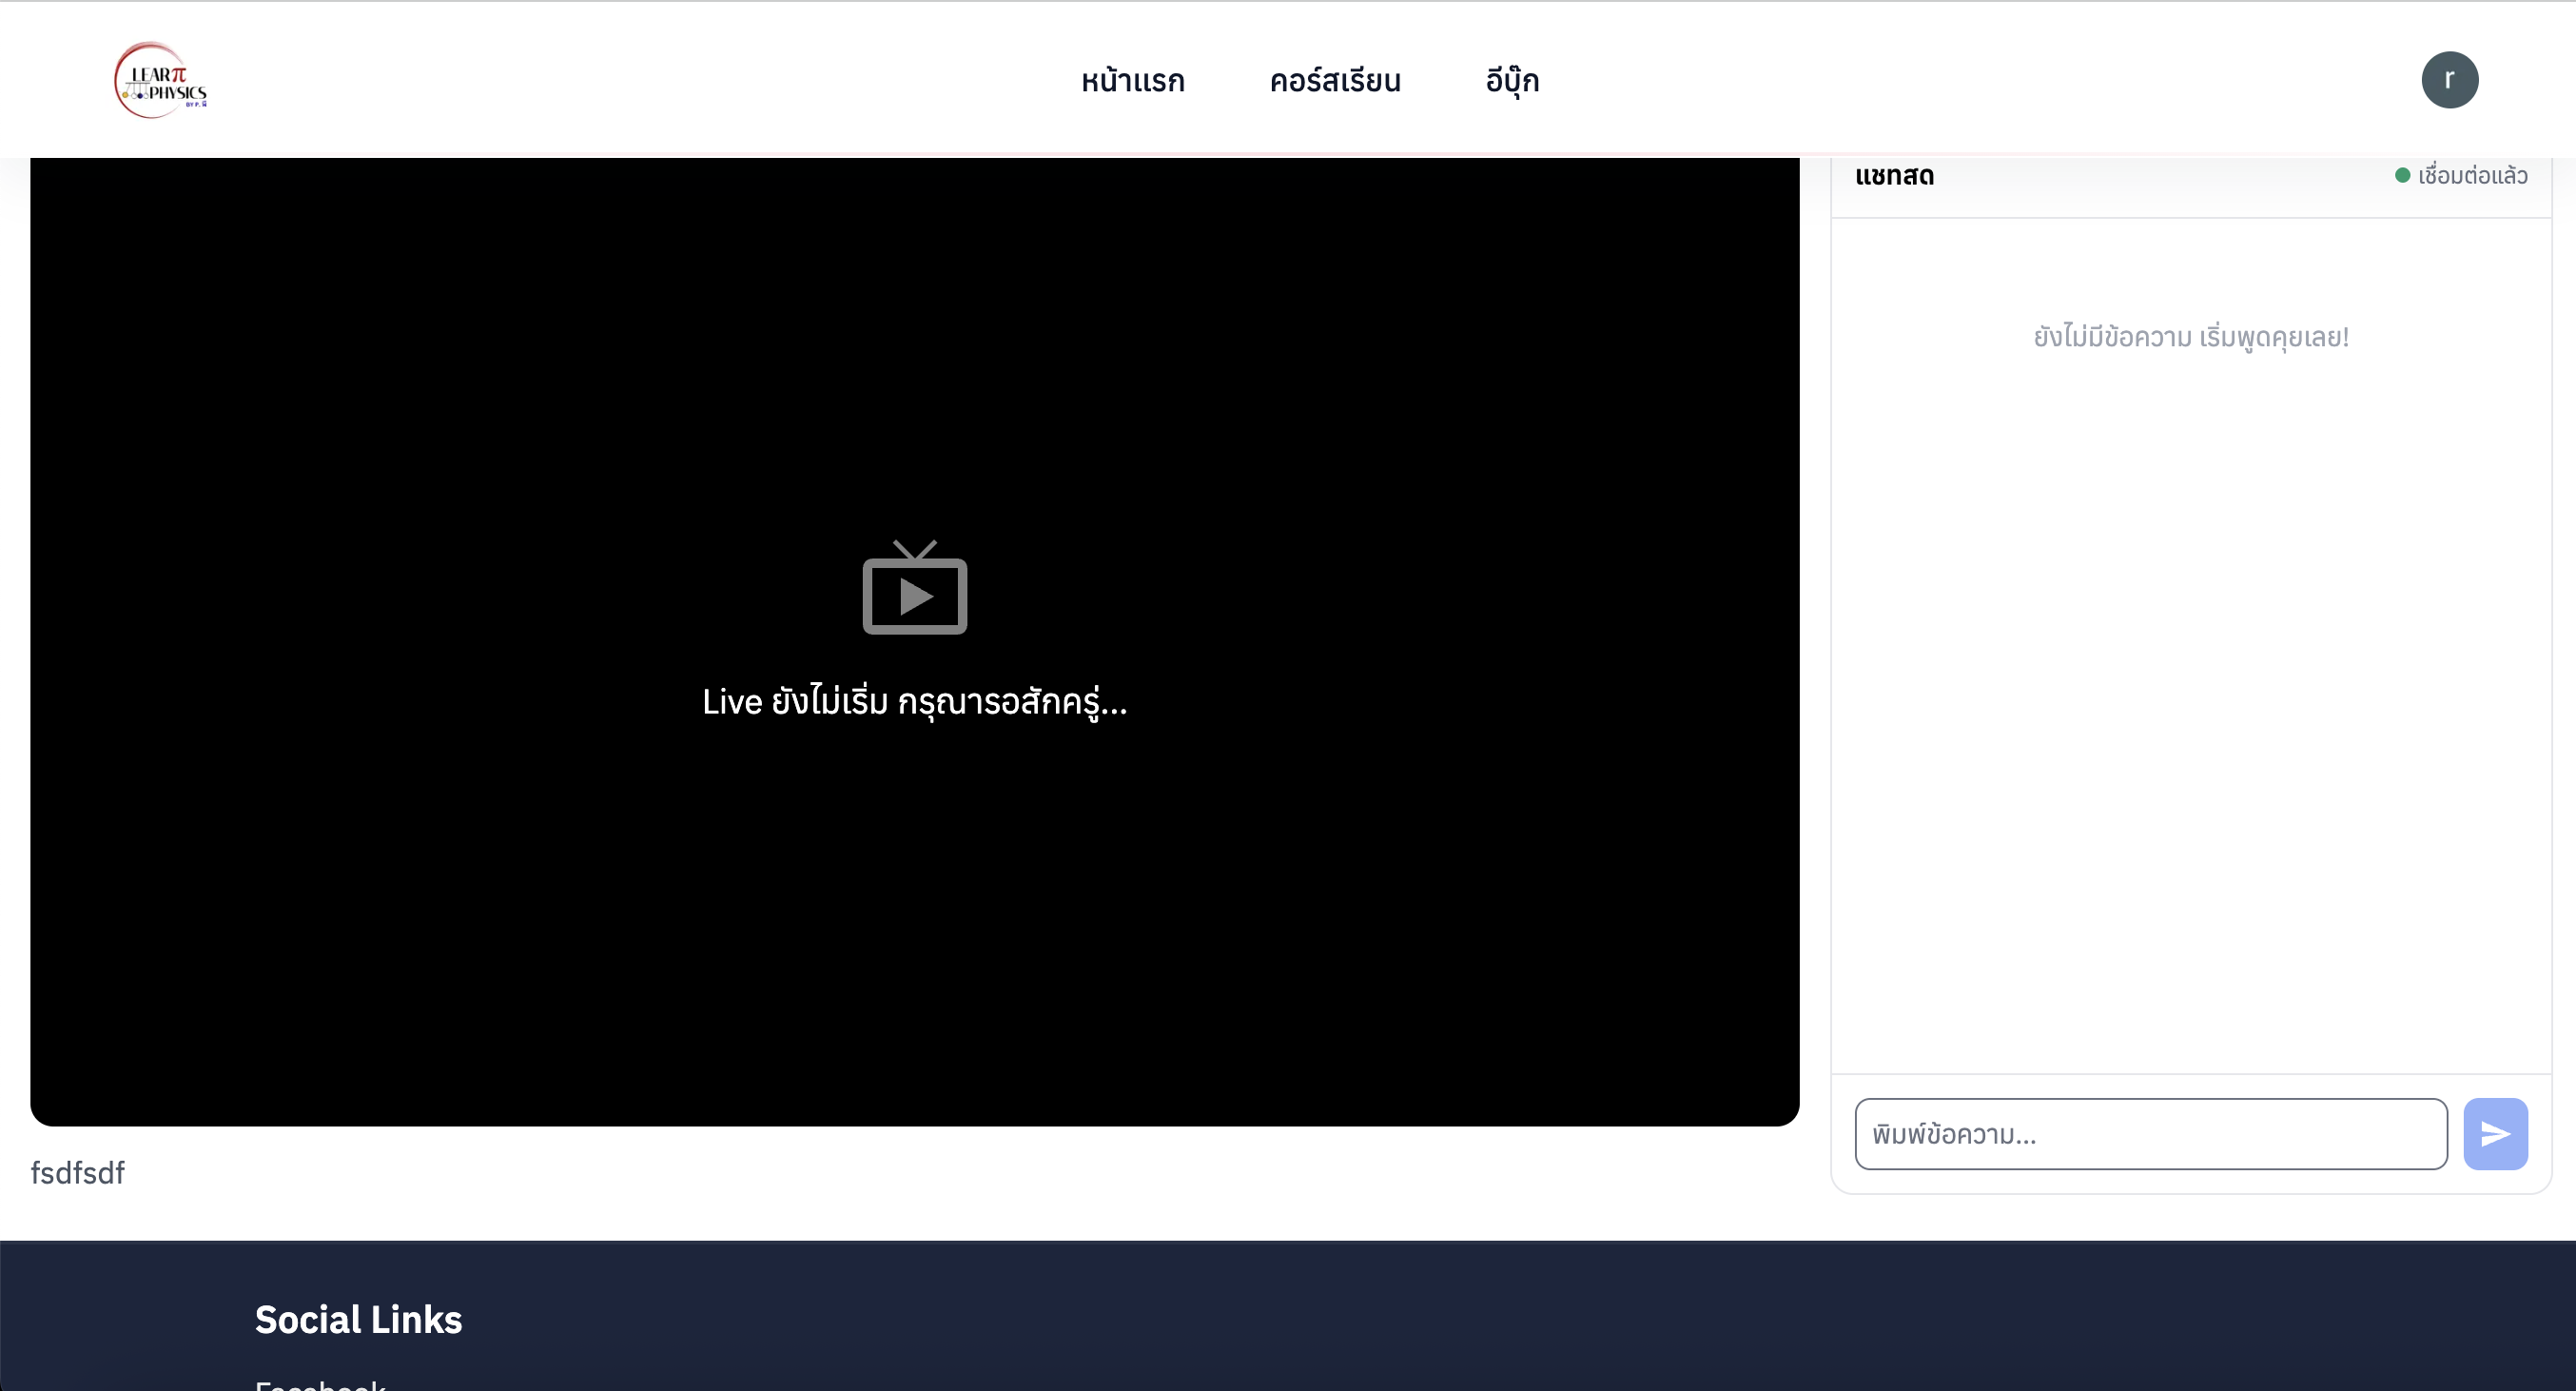Viewport: 2576px width, 1391px height.
Task: Open the คอร์สเรียน navigation item
Action: [x=1336, y=80]
